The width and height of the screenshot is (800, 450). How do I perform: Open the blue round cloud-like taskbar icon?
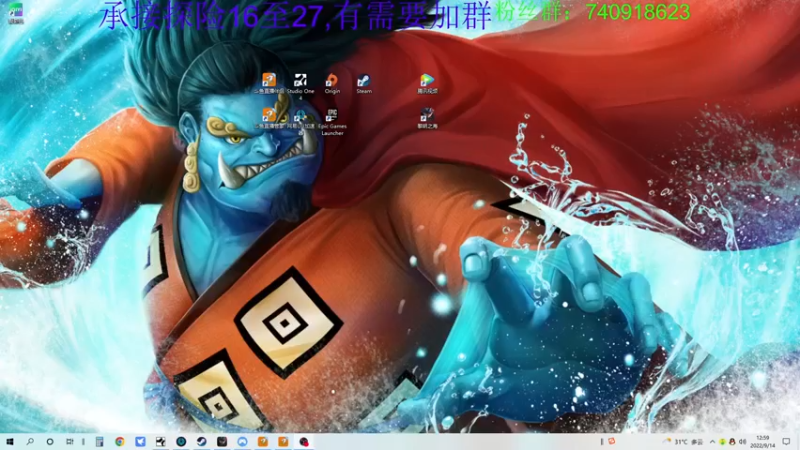click(x=242, y=441)
